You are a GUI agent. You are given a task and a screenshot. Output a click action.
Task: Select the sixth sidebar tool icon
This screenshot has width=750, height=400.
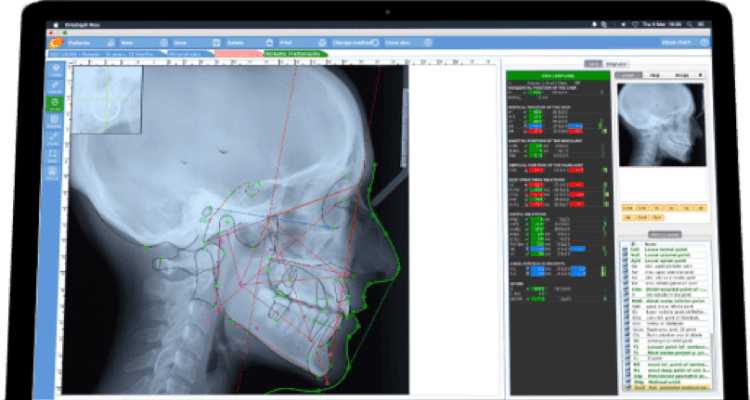54,156
